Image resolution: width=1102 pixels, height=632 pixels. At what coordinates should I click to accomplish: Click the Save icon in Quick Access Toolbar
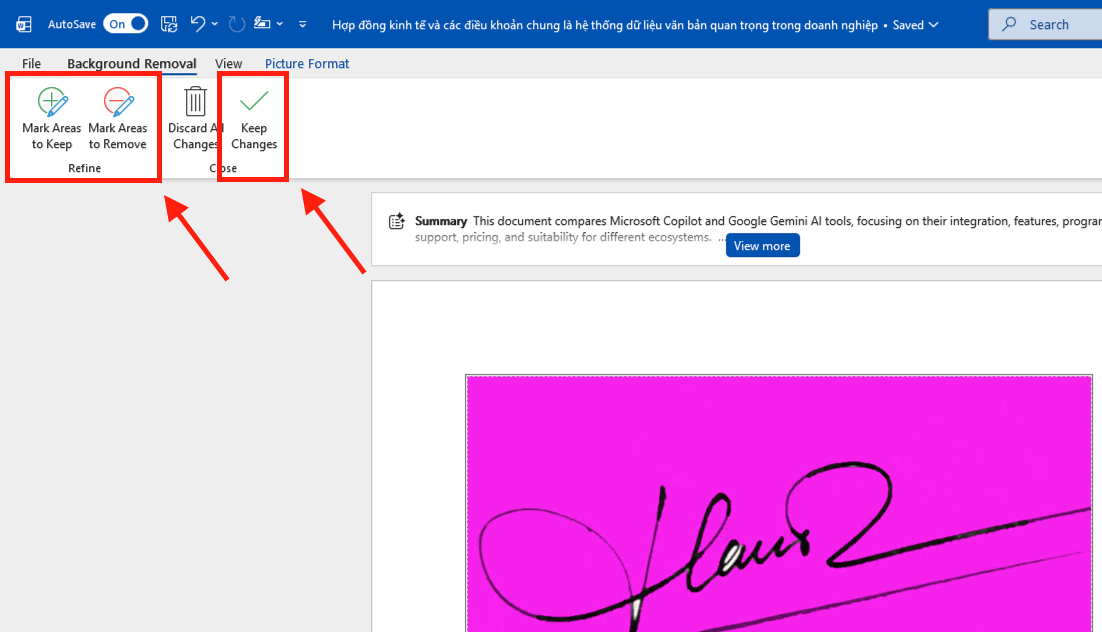[169, 23]
